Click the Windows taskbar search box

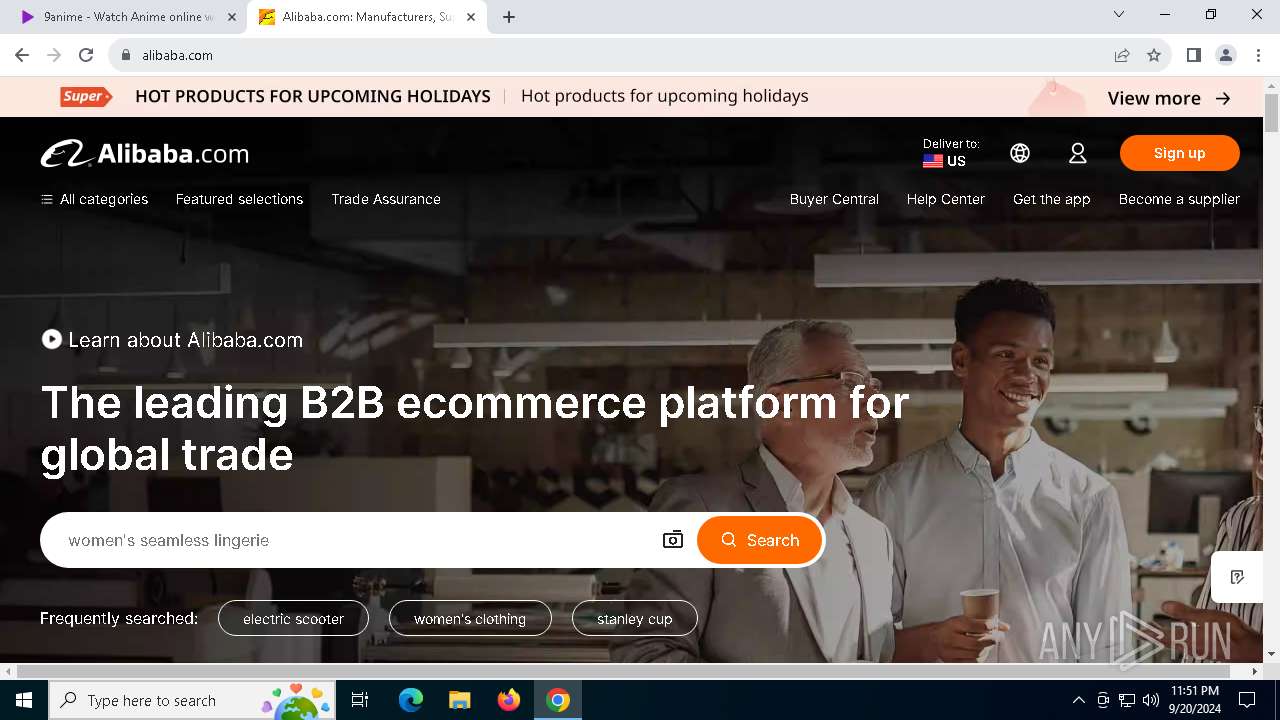[x=190, y=700]
